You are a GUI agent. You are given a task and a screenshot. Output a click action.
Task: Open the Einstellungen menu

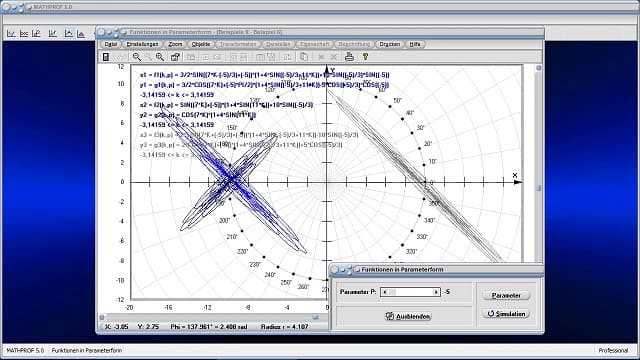pos(142,44)
